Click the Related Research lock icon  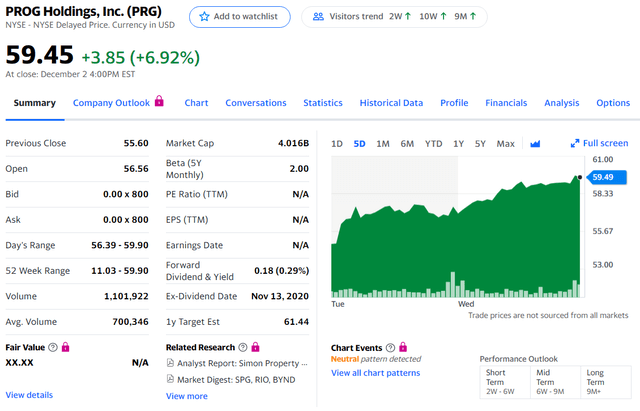256,347
